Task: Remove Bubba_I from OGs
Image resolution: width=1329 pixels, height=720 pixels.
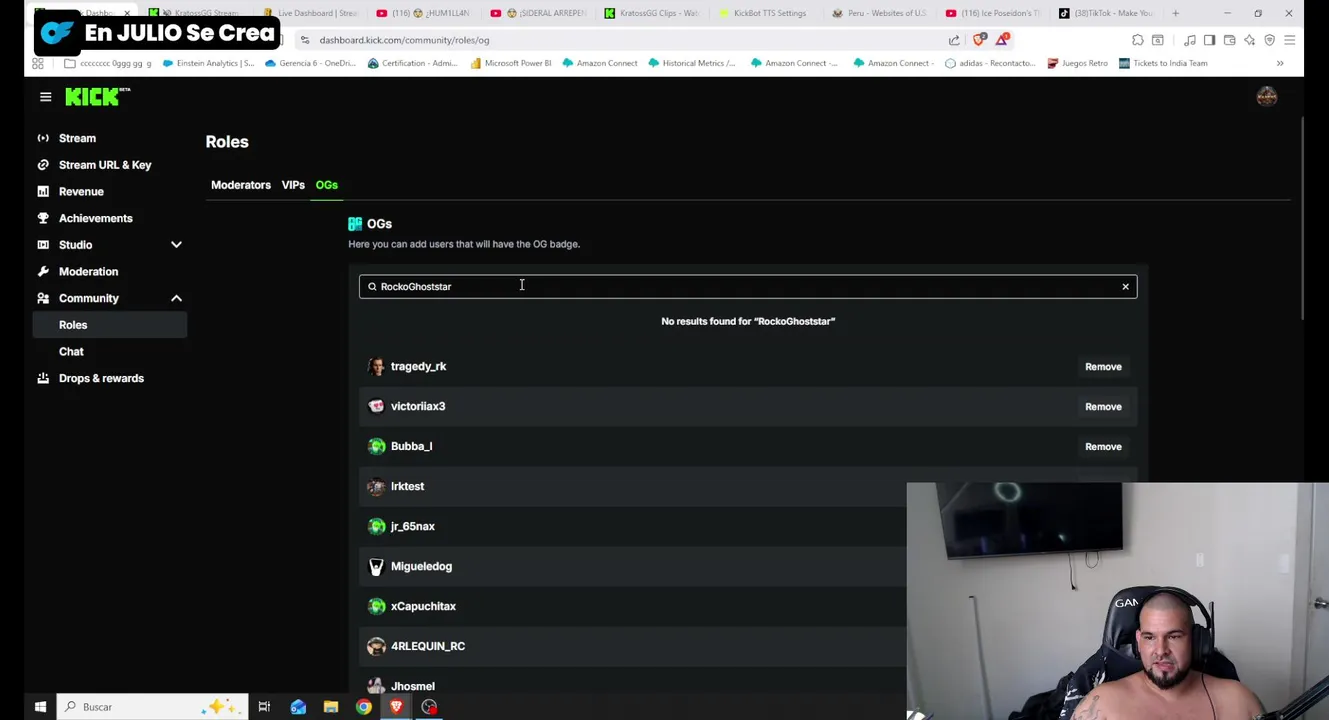Action: pyautogui.click(x=1103, y=447)
